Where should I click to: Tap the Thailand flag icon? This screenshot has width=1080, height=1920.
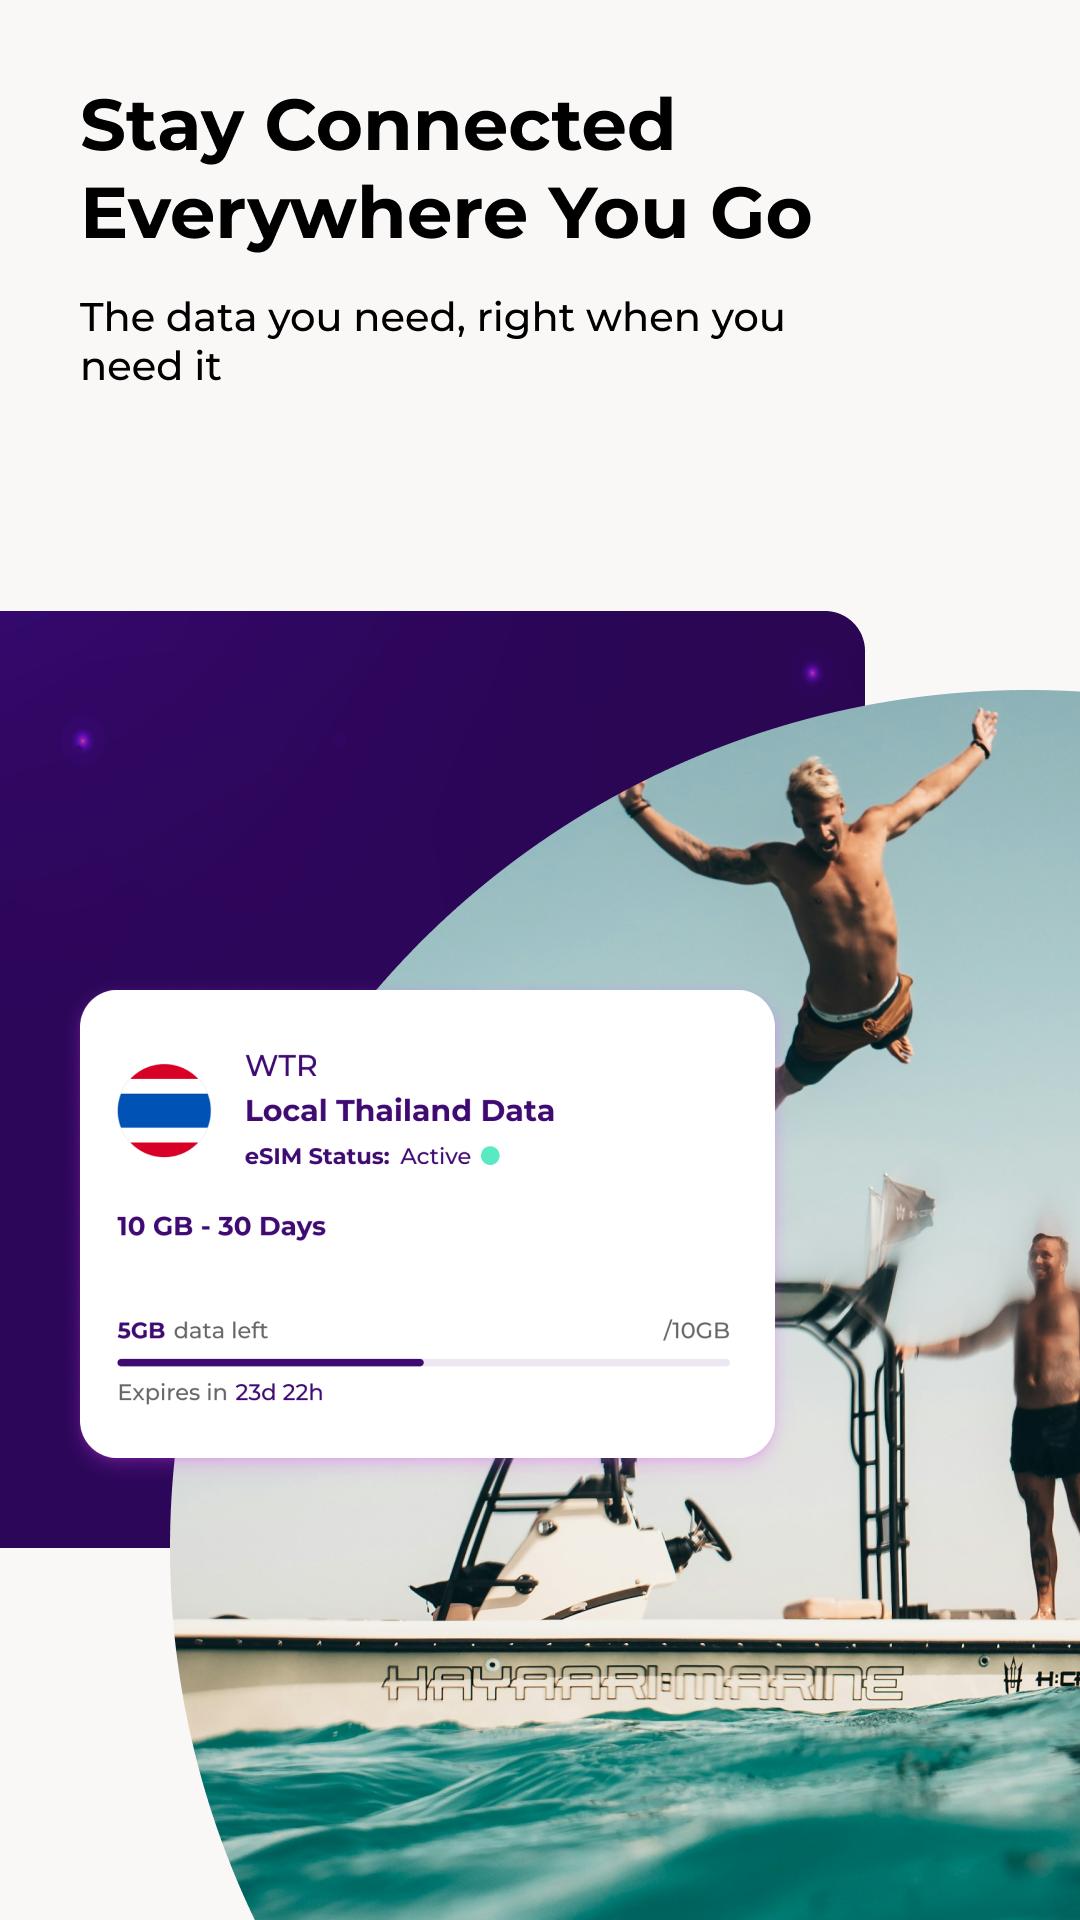[x=164, y=1110]
